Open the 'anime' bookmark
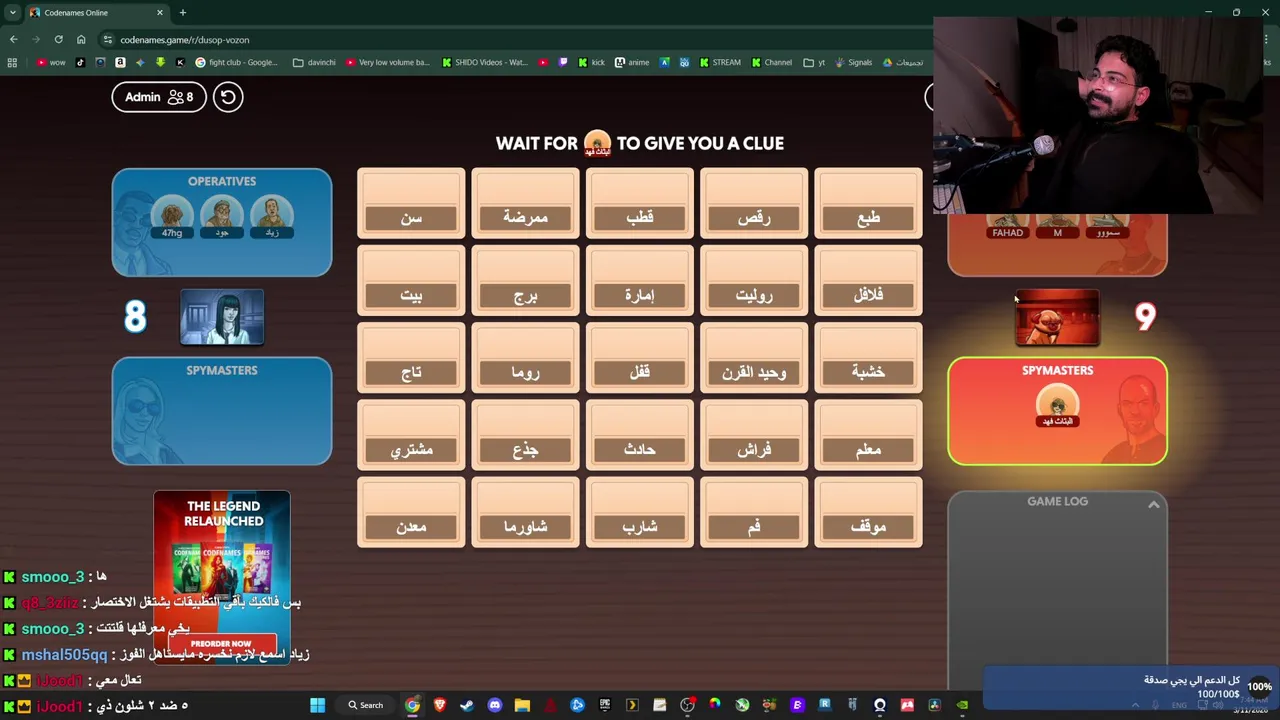The image size is (1280, 720). tap(632, 62)
